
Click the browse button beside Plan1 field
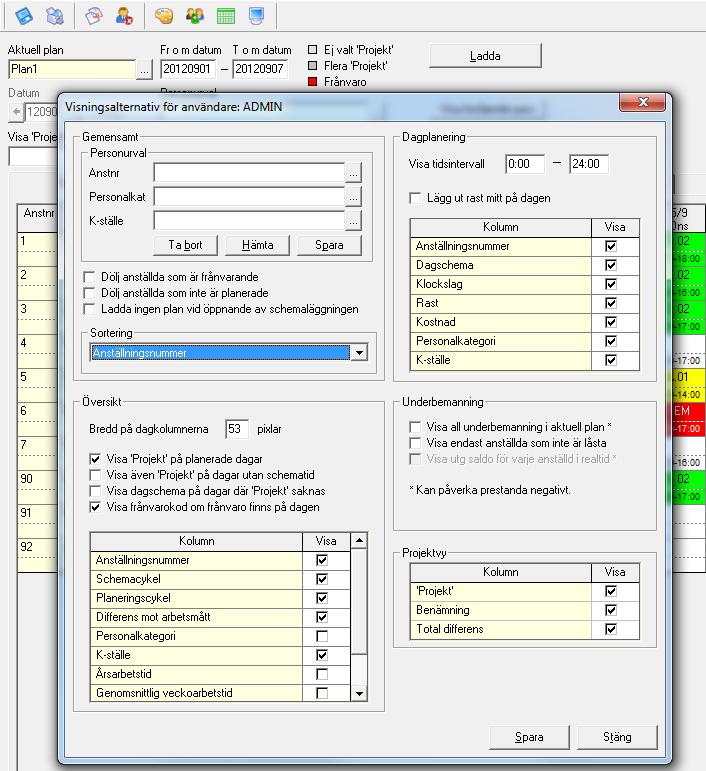click(144, 70)
